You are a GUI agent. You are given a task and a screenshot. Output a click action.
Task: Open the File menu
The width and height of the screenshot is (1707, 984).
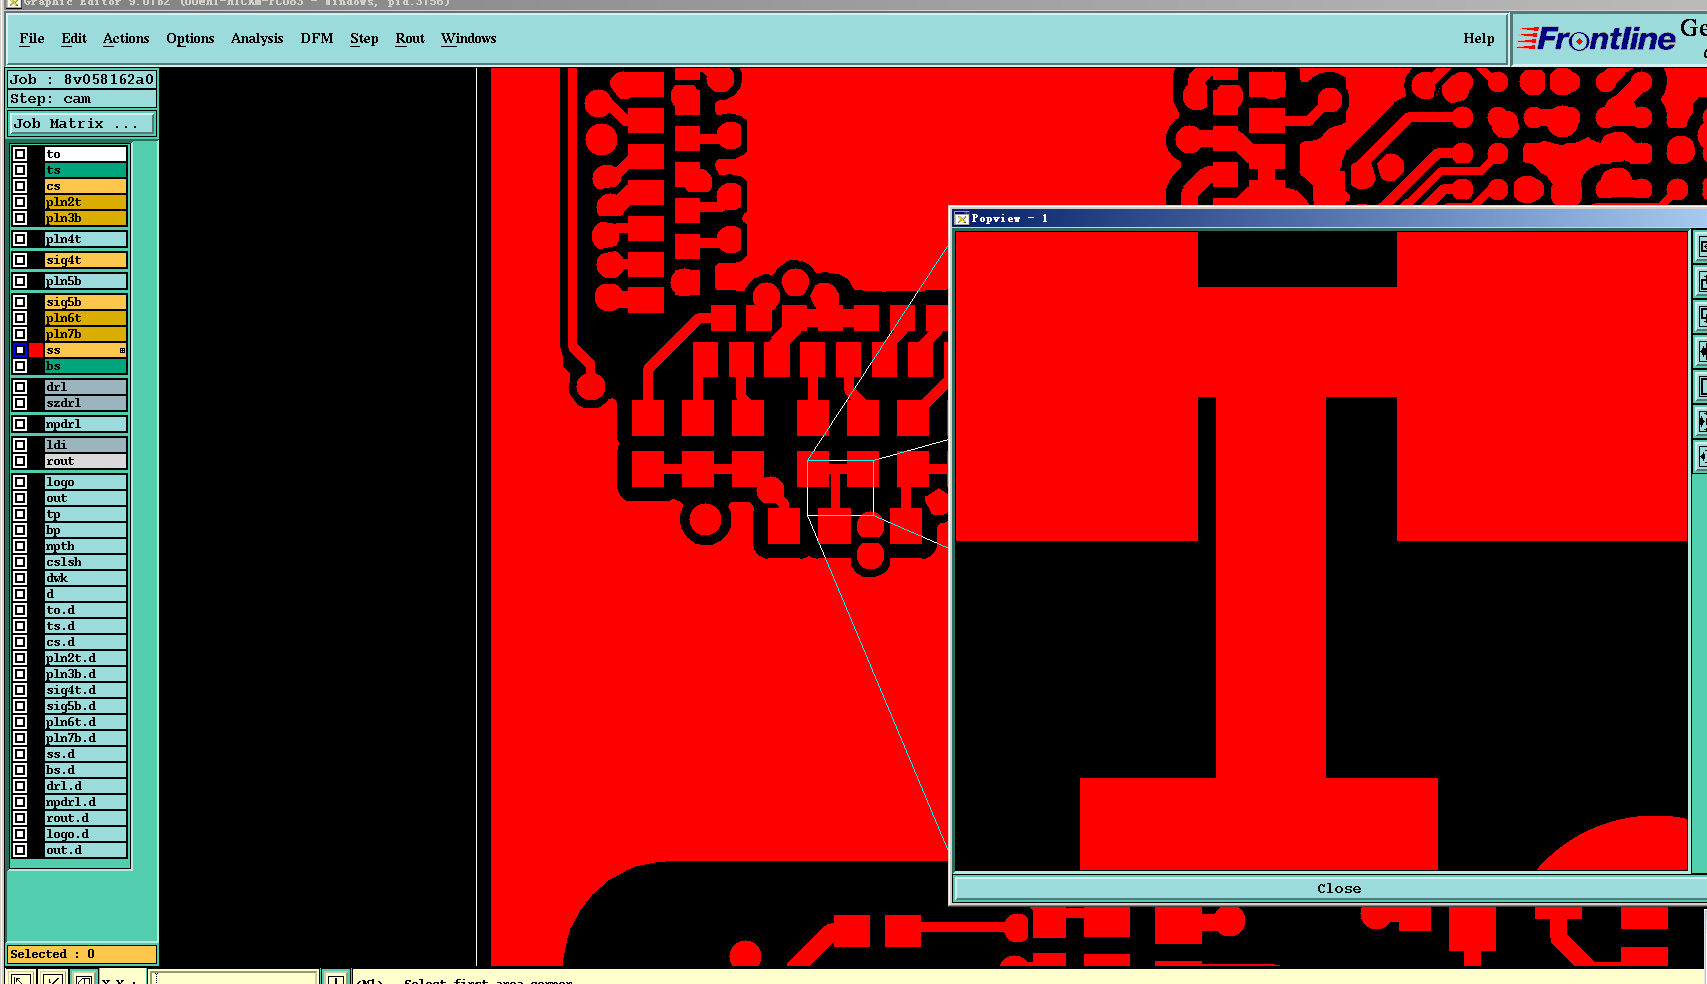[32, 39]
